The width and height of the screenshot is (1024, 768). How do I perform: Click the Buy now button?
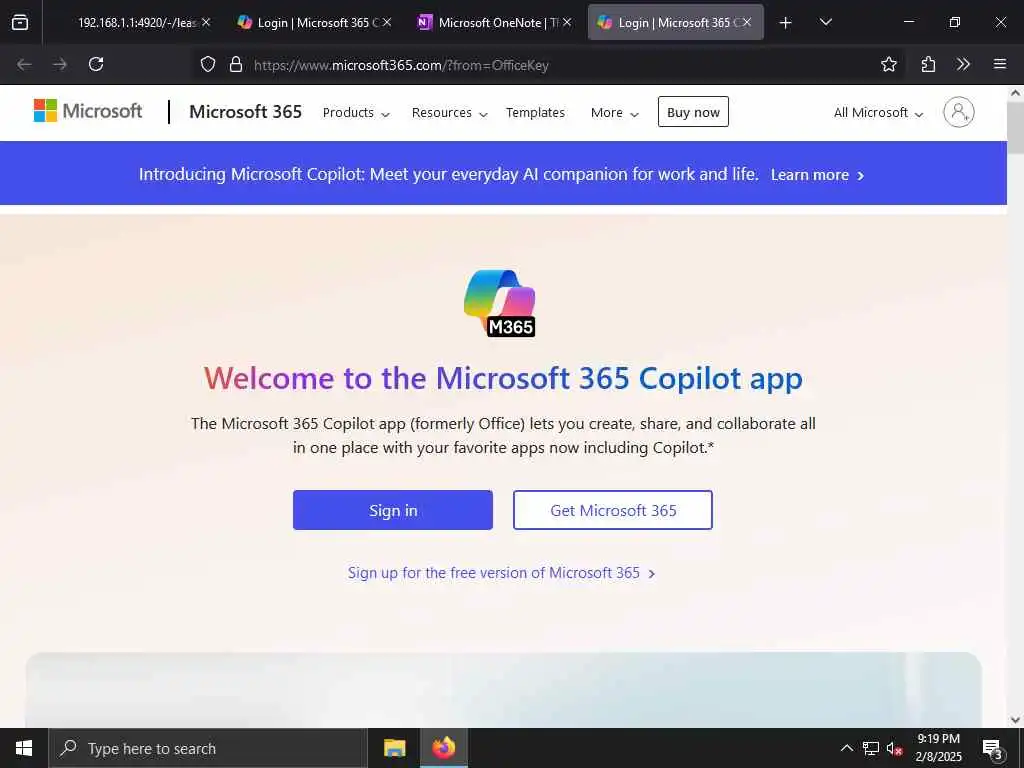pyautogui.click(x=693, y=112)
